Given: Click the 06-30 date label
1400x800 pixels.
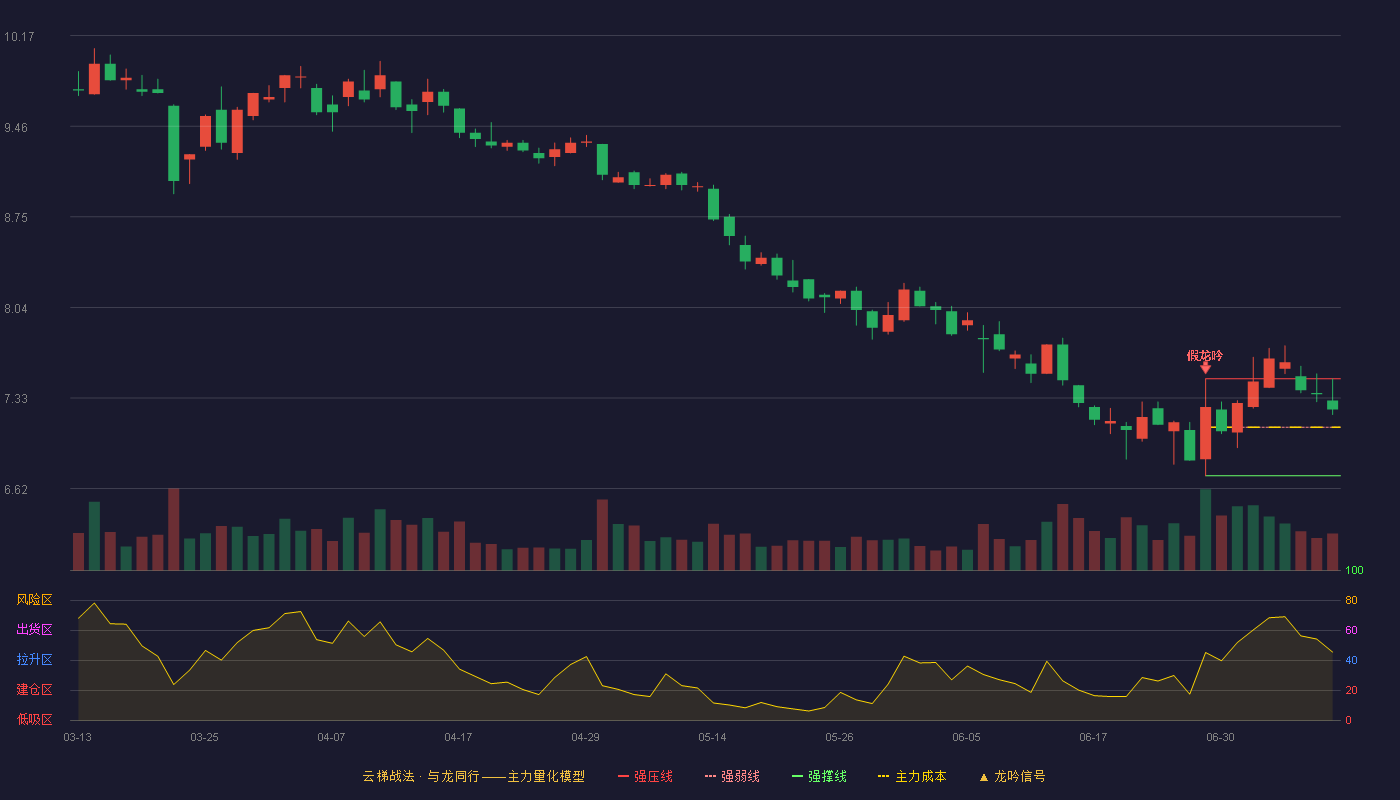Looking at the screenshot, I should 1220,737.
